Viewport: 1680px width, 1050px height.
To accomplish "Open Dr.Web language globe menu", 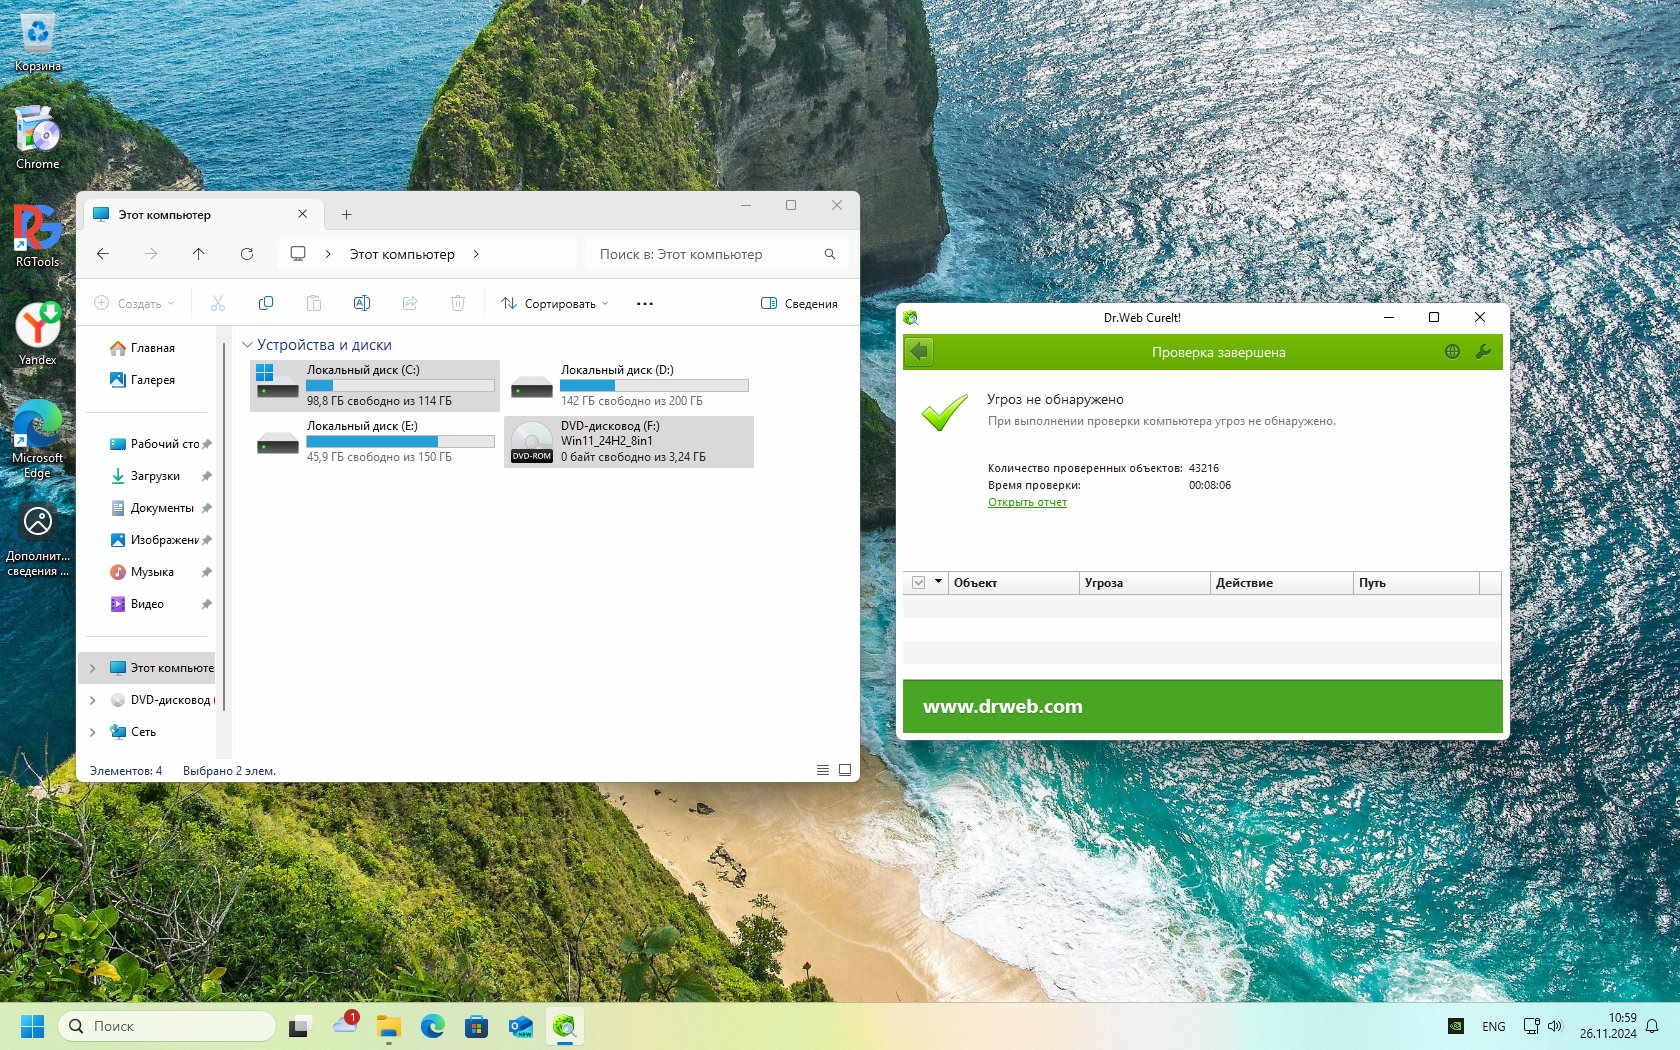I will point(1452,352).
